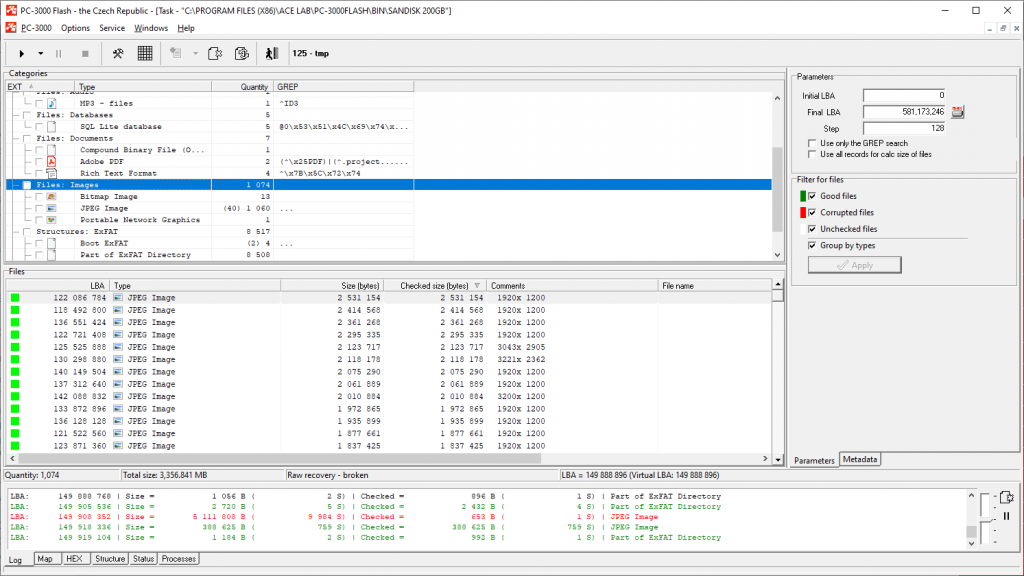1024x576 pixels.
Task: Toggle the Group by types checkbox
Action: pyautogui.click(x=812, y=245)
